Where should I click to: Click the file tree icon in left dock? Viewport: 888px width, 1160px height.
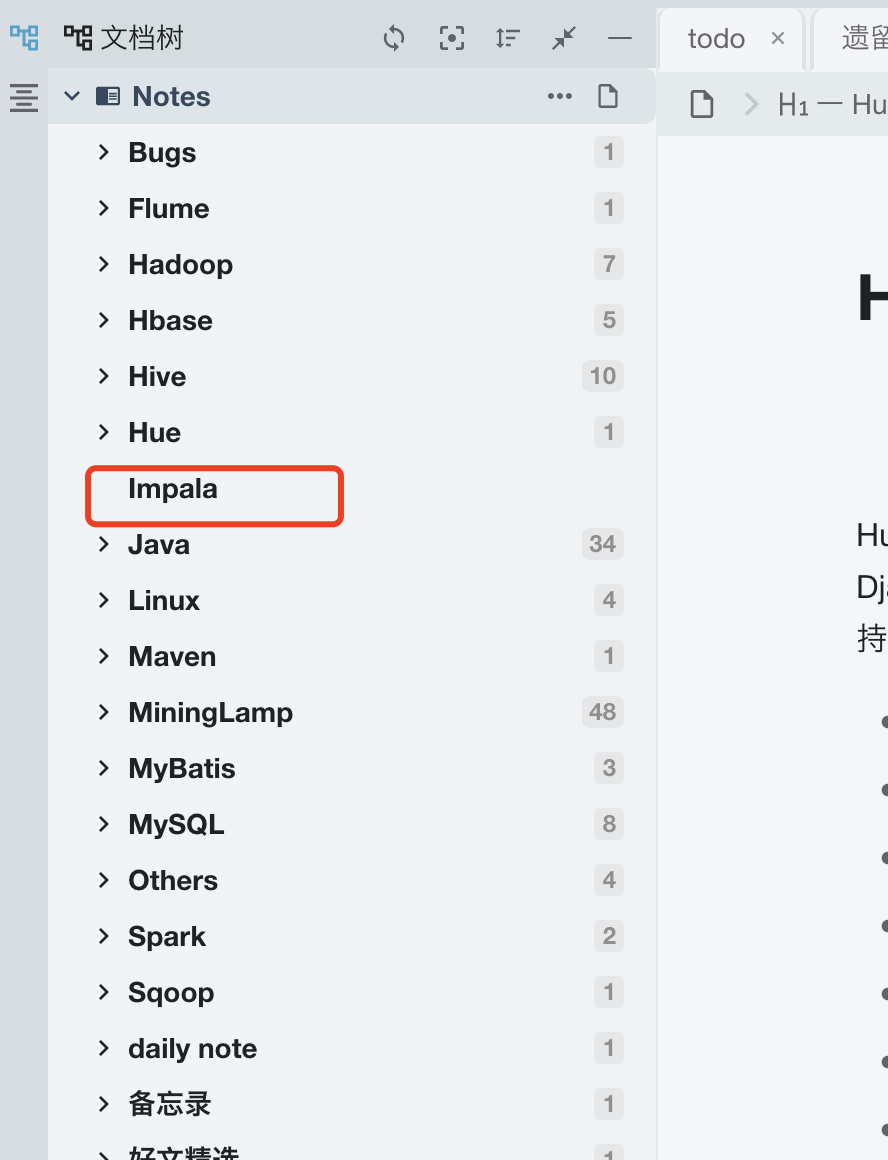(24, 39)
